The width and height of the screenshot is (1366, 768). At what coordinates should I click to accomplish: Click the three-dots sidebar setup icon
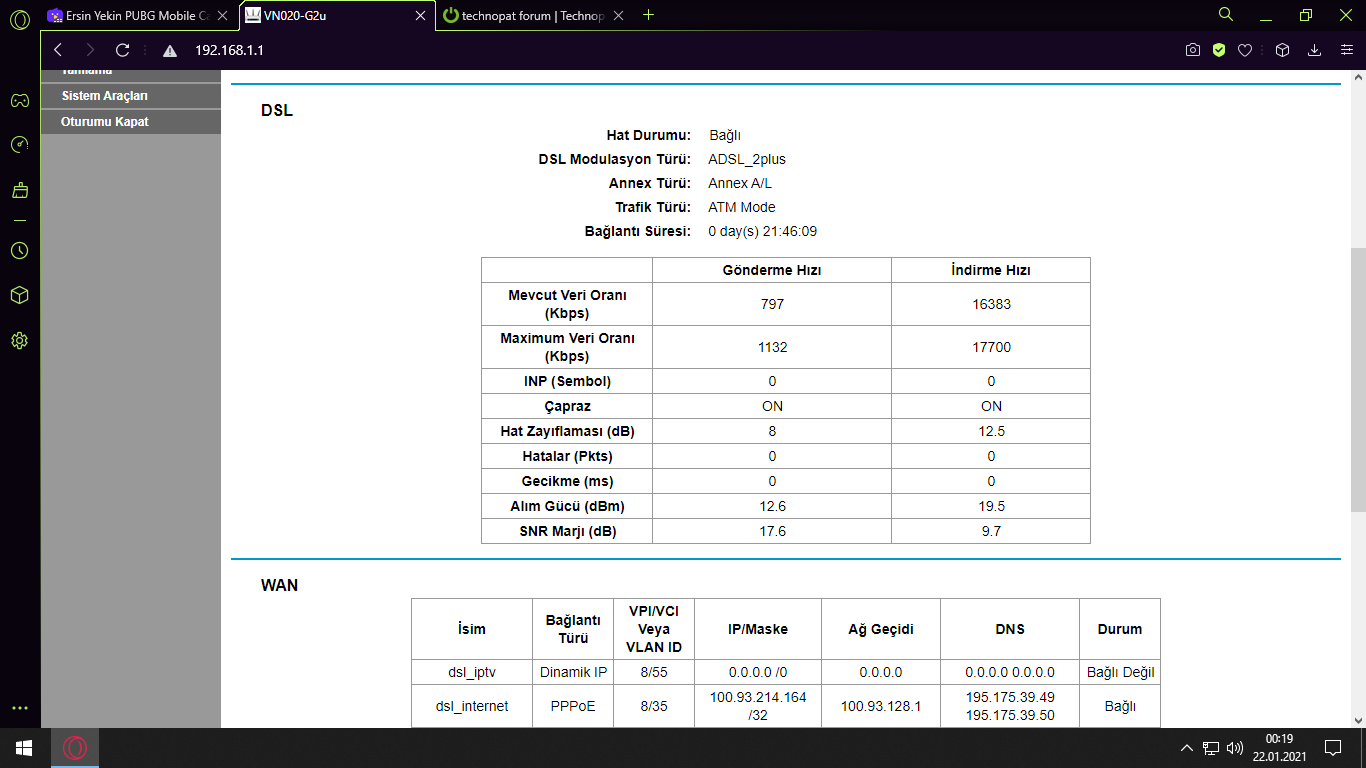(x=20, y=708)
